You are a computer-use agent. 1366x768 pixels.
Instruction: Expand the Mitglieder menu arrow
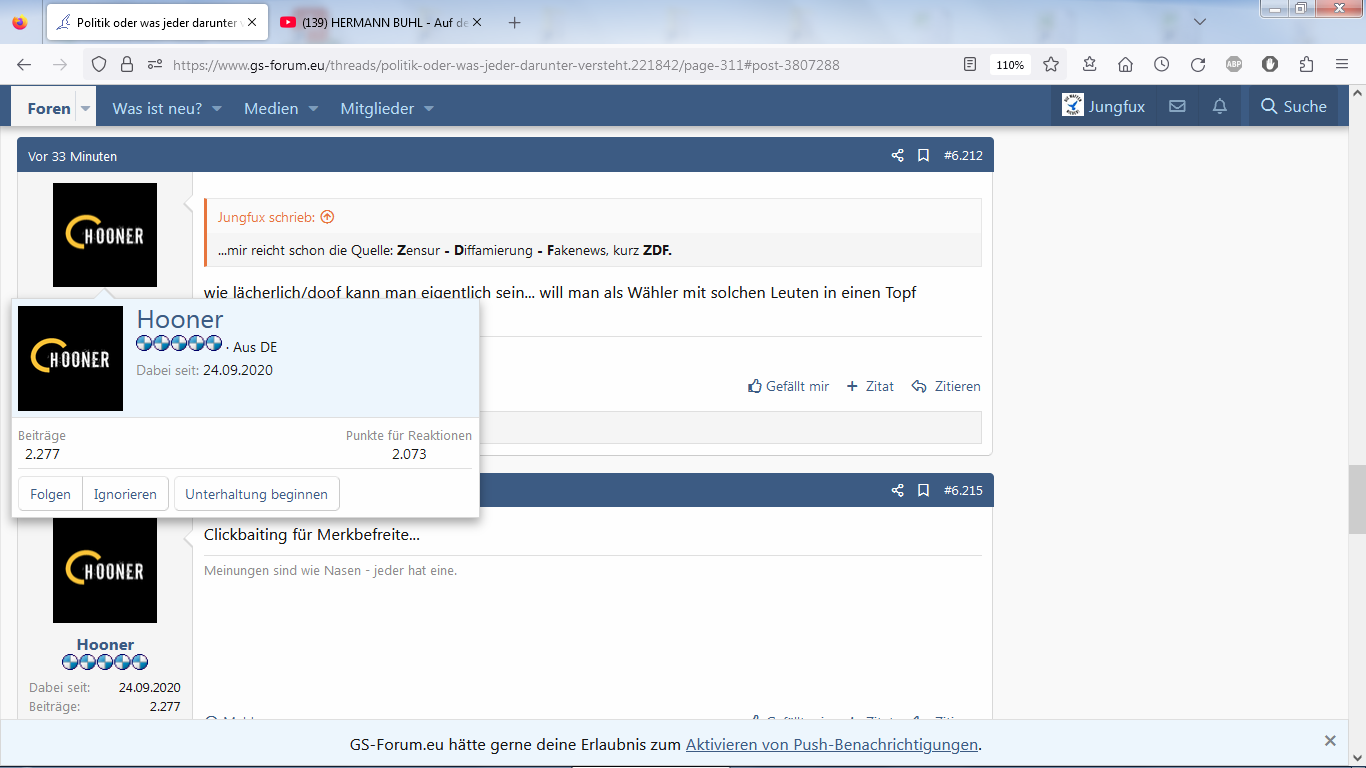(x=429, y=108)
